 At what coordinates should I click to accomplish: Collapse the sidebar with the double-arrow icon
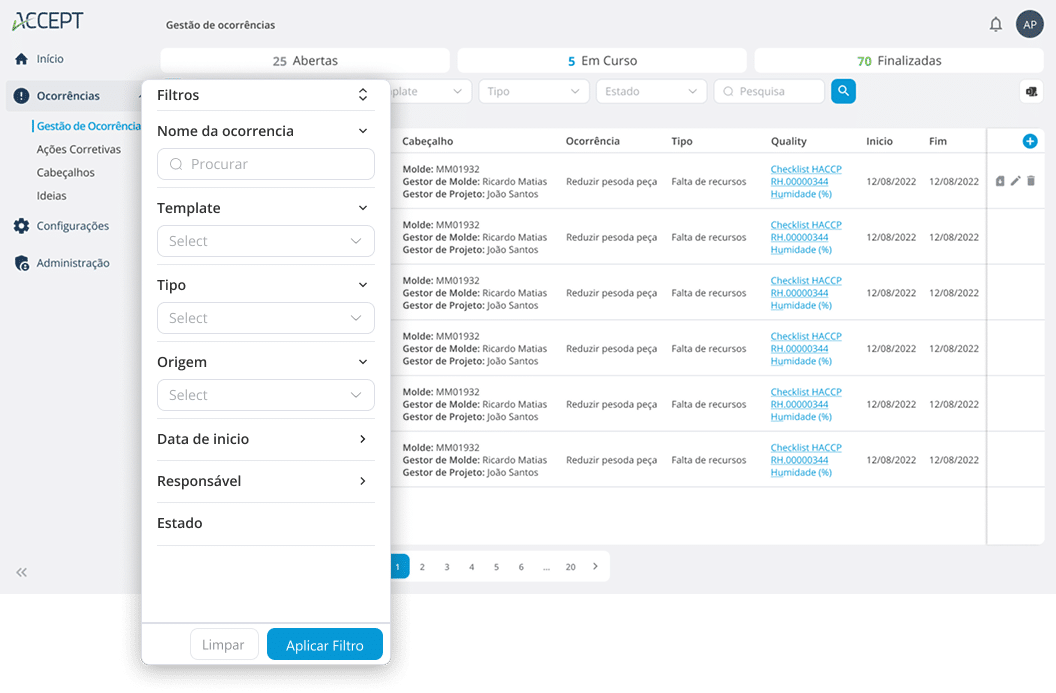[x=21, y=572]
